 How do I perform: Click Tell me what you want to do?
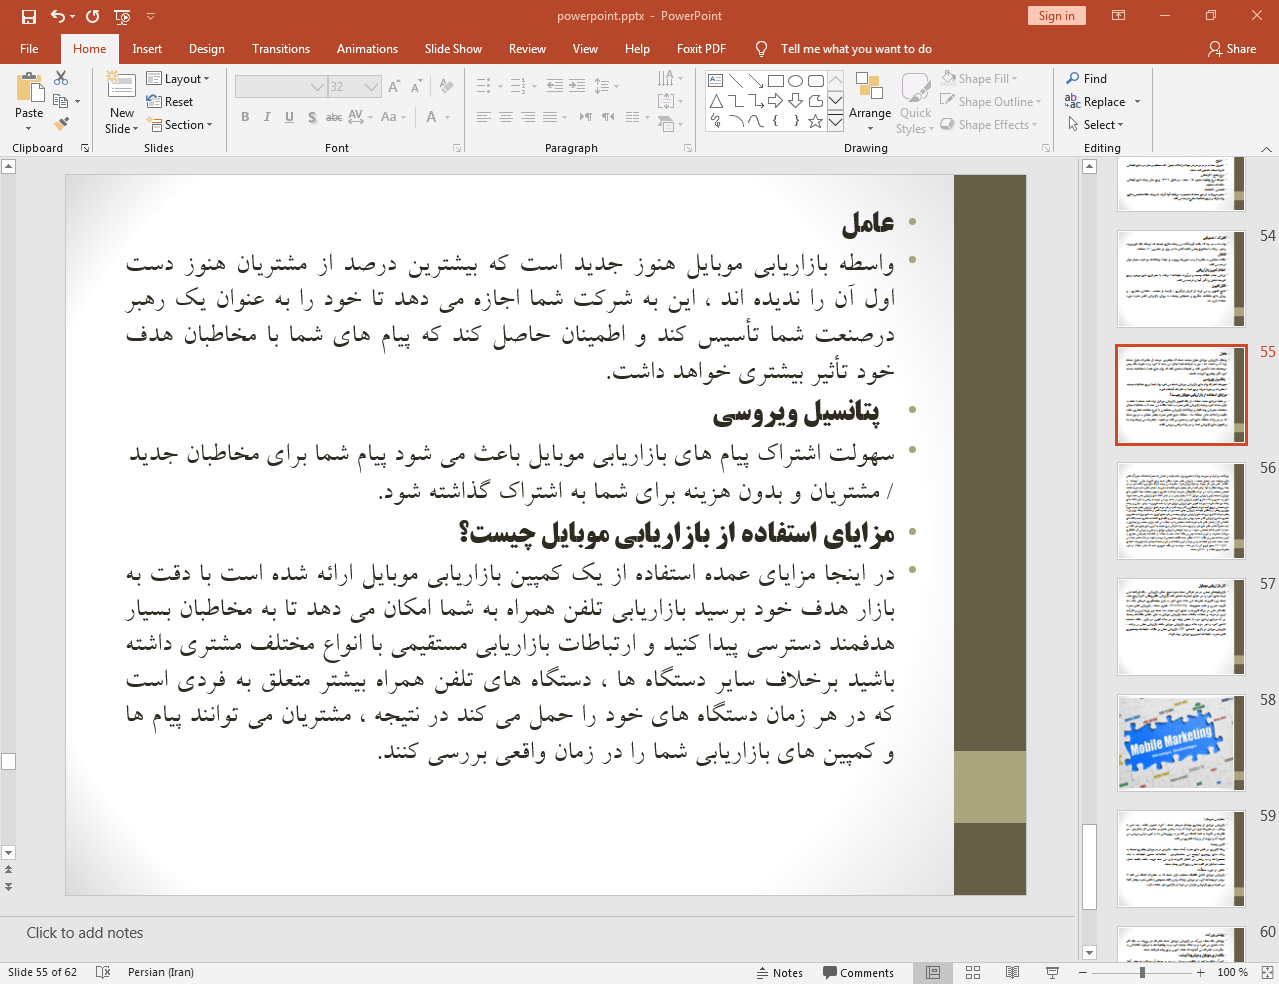856,49
